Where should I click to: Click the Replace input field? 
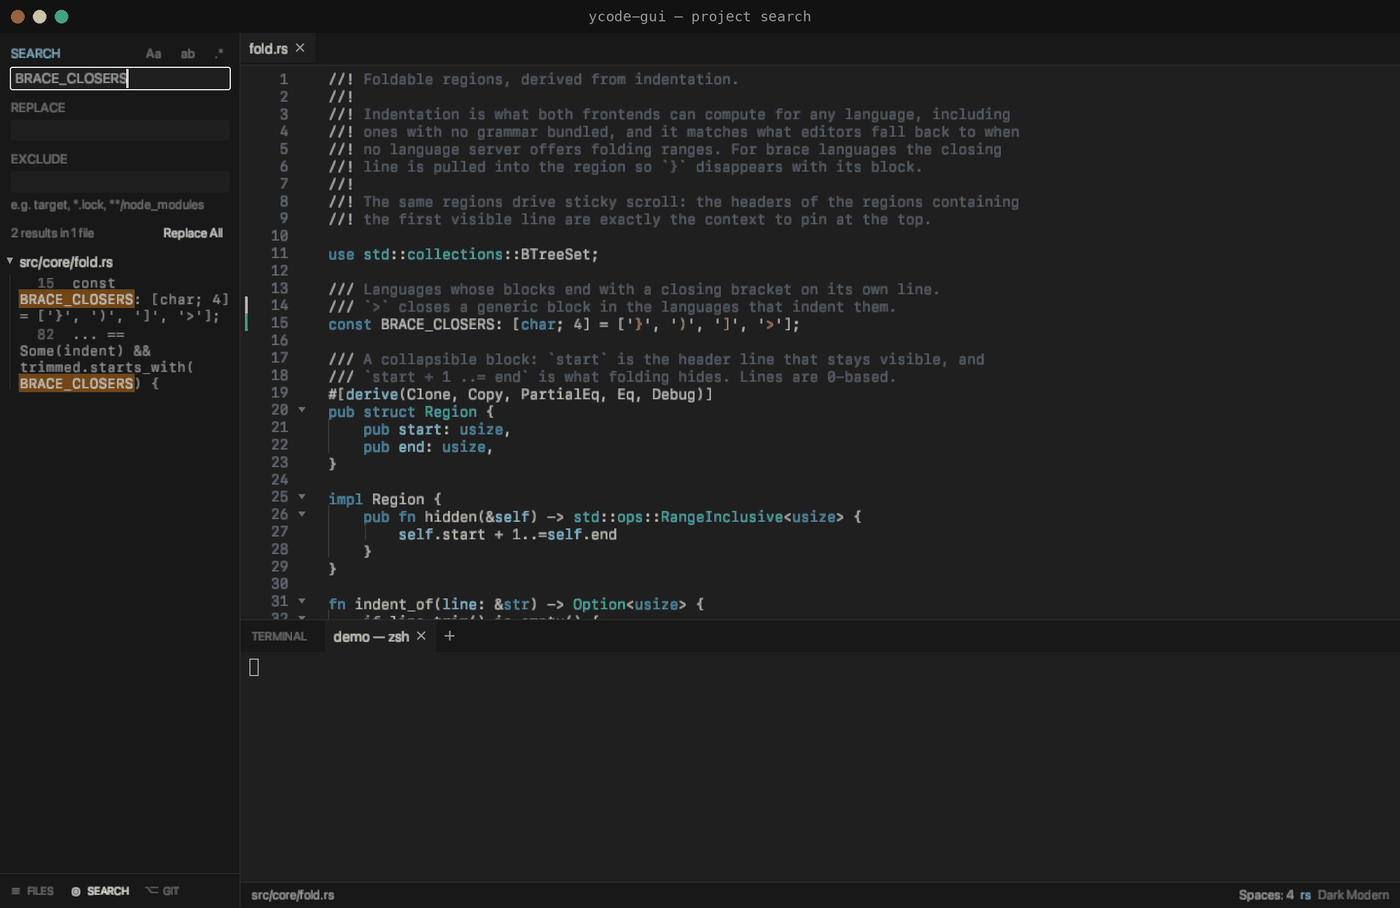coord(120,130)
